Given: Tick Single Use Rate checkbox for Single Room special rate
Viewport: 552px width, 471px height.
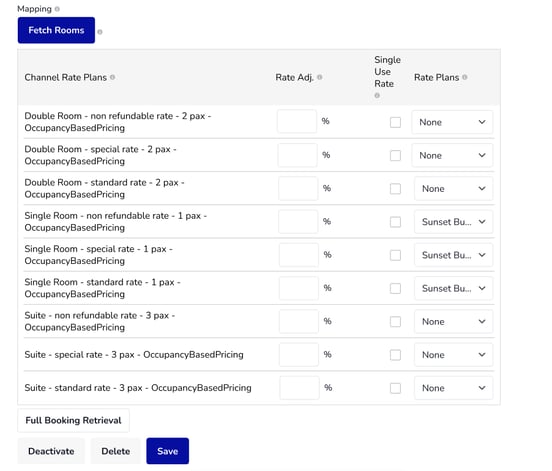Looking at the screenshot, I should (x=395, y=255).
